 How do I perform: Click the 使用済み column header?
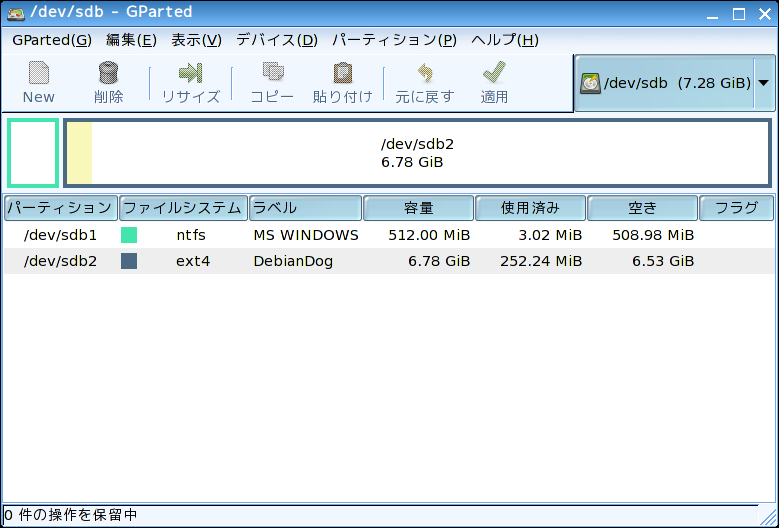(530, 208)
